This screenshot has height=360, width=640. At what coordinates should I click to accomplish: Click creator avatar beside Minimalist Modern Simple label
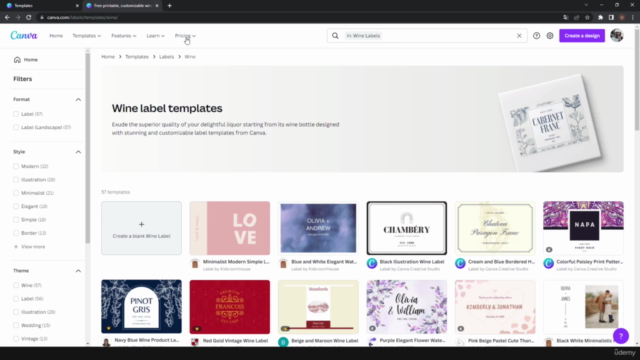pyautogui.click(x=195, y=263)
